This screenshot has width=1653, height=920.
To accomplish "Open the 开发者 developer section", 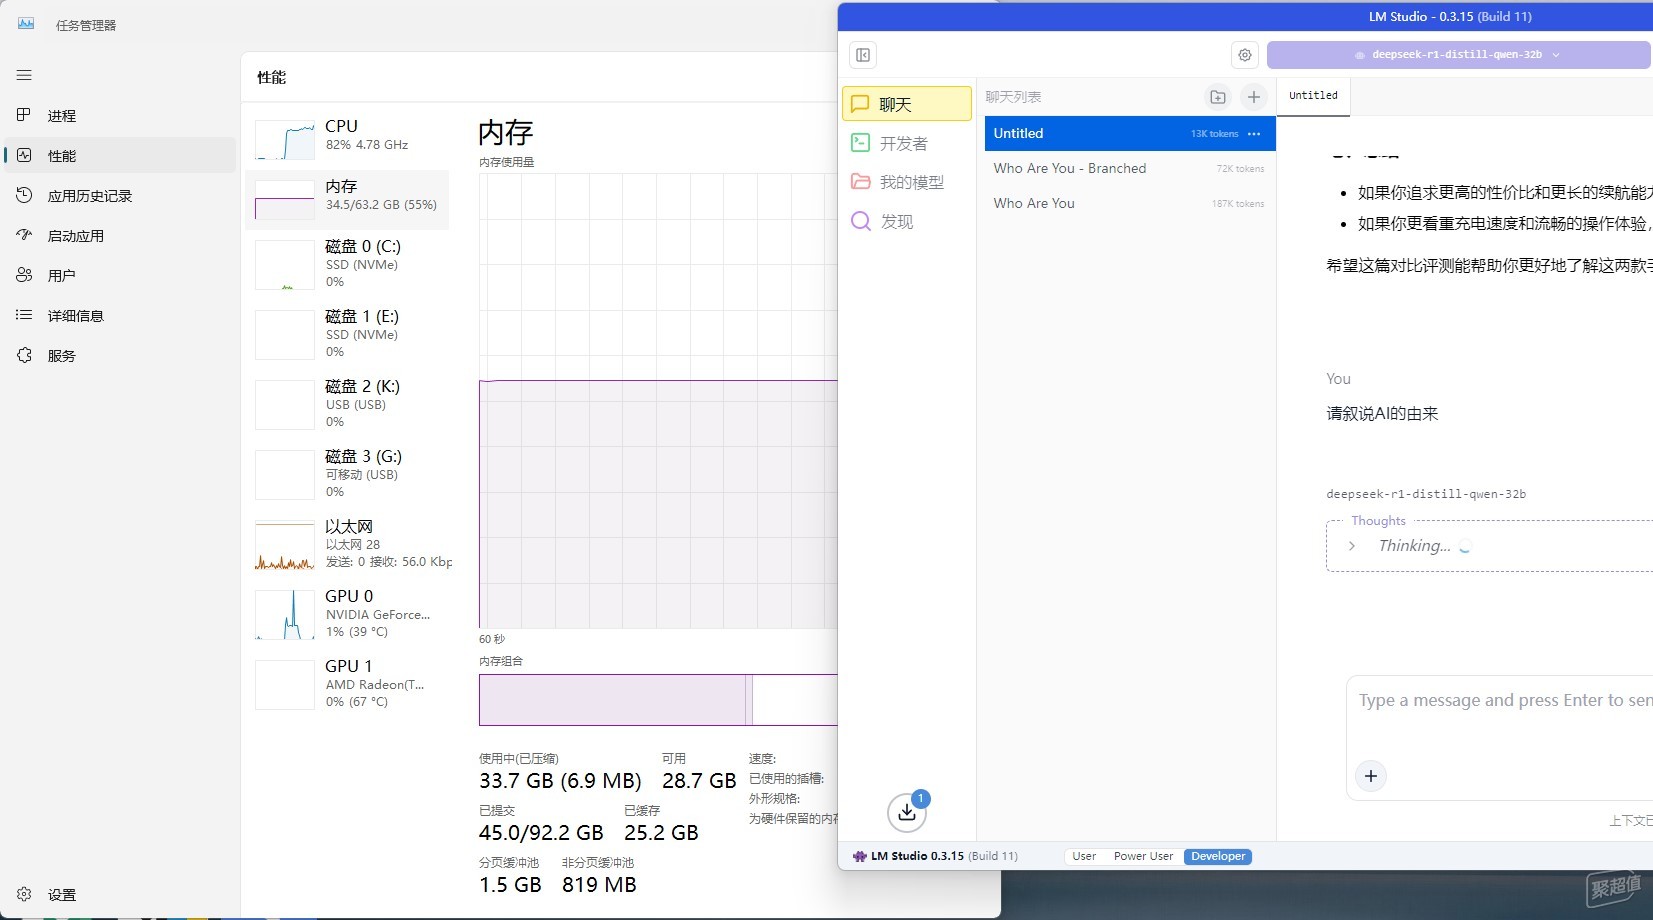I will (x=907, y=143).
